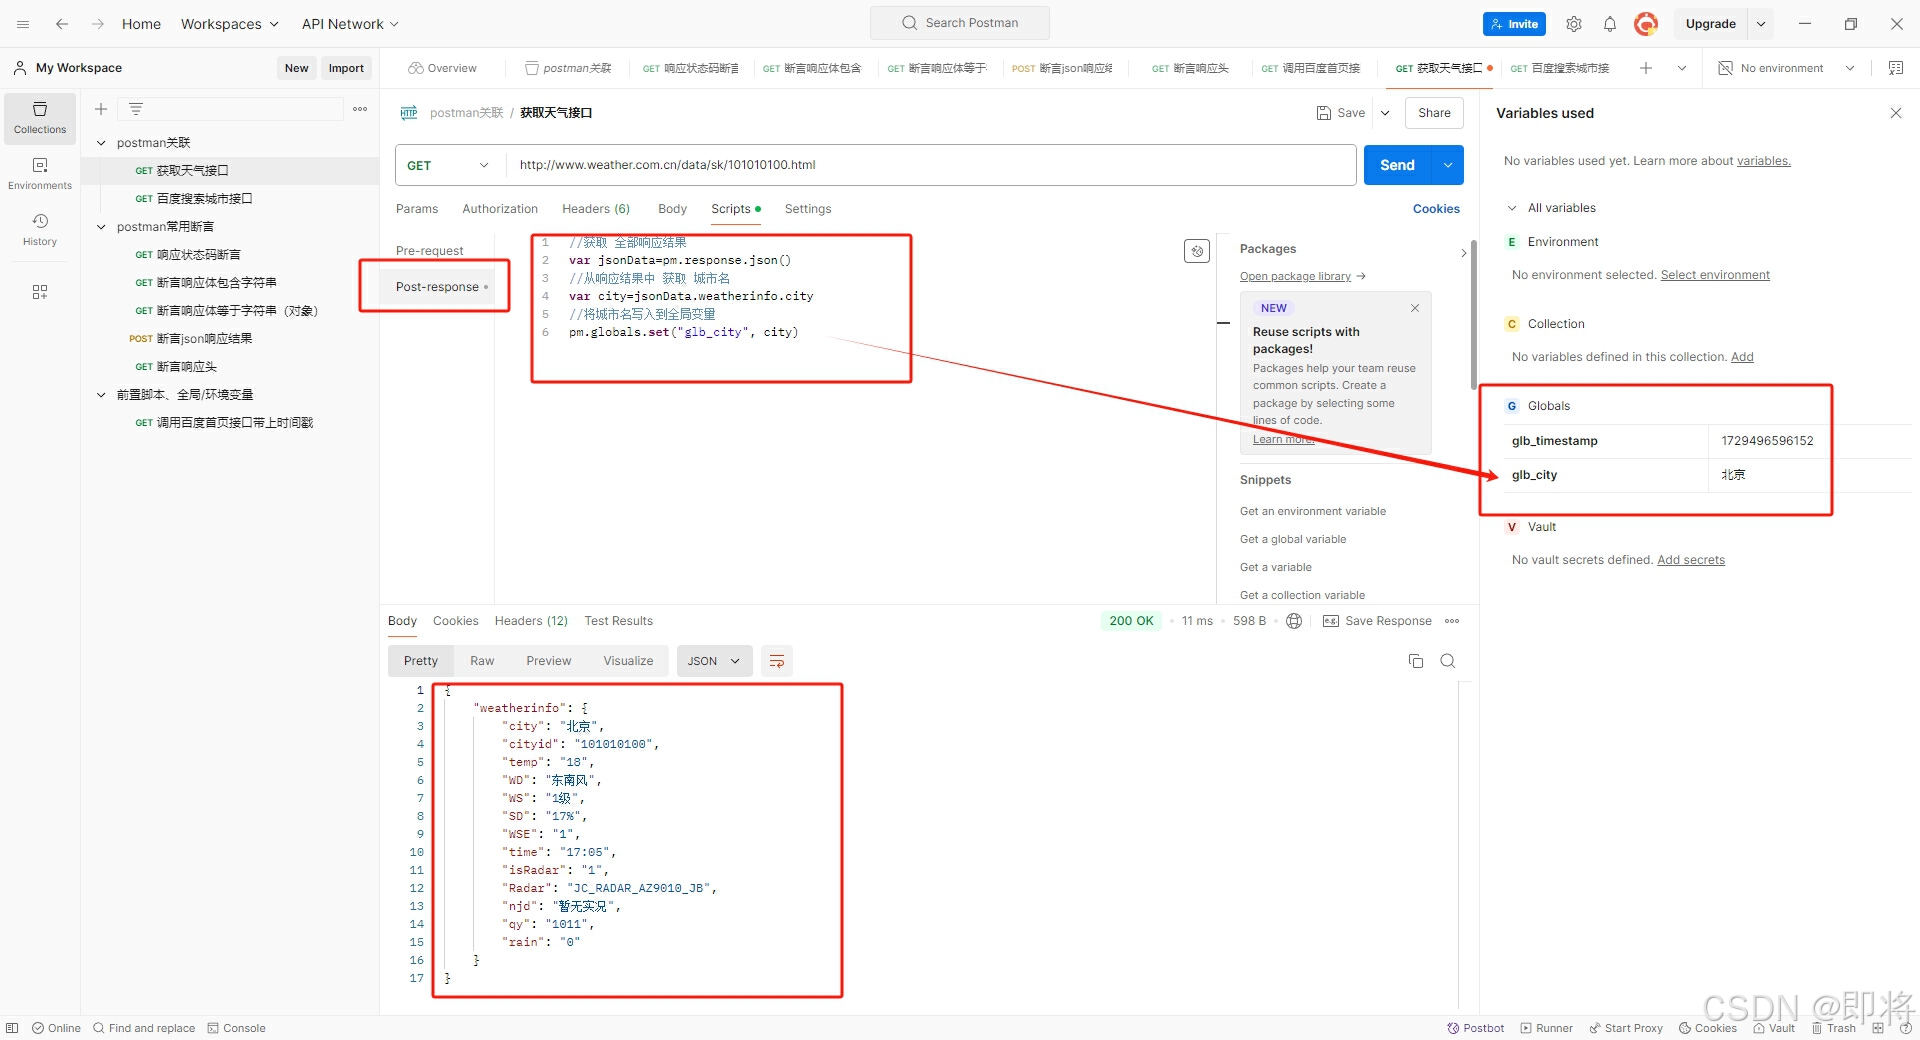
Task: Switch to the Authorization tab
Action: pos(500,209)
